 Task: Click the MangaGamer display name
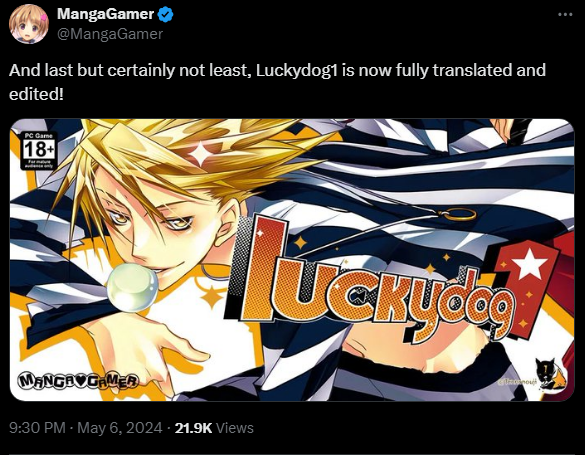(106, 14)
